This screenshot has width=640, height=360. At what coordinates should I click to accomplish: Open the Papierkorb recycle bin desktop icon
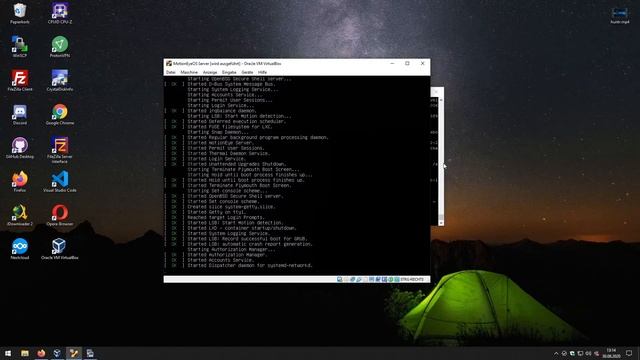coord(20,13)
